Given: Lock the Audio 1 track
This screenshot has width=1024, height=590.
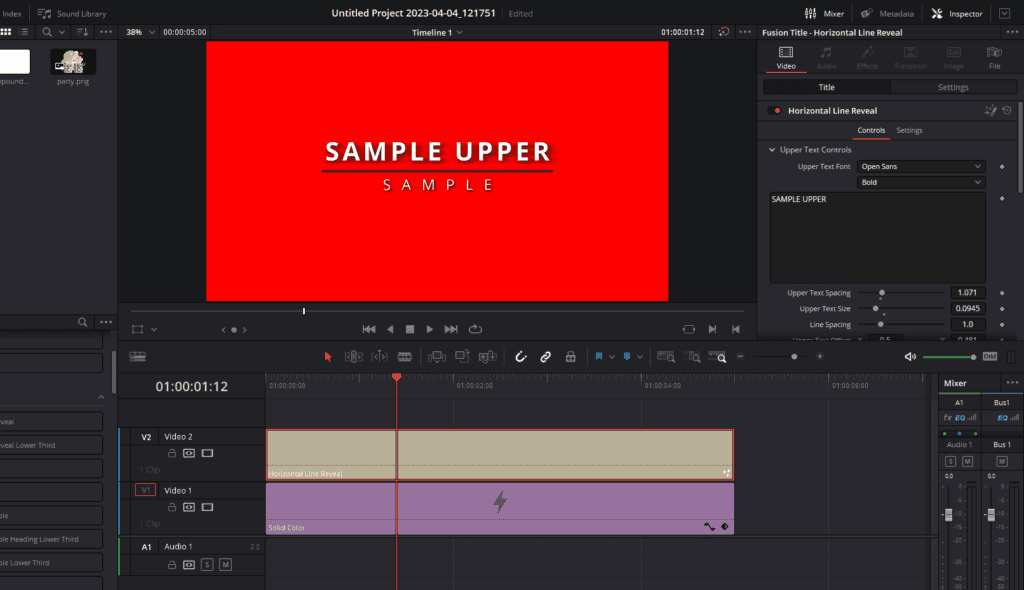Looking at the screenshot, I should pyautogui.click(x=172, y=565).
